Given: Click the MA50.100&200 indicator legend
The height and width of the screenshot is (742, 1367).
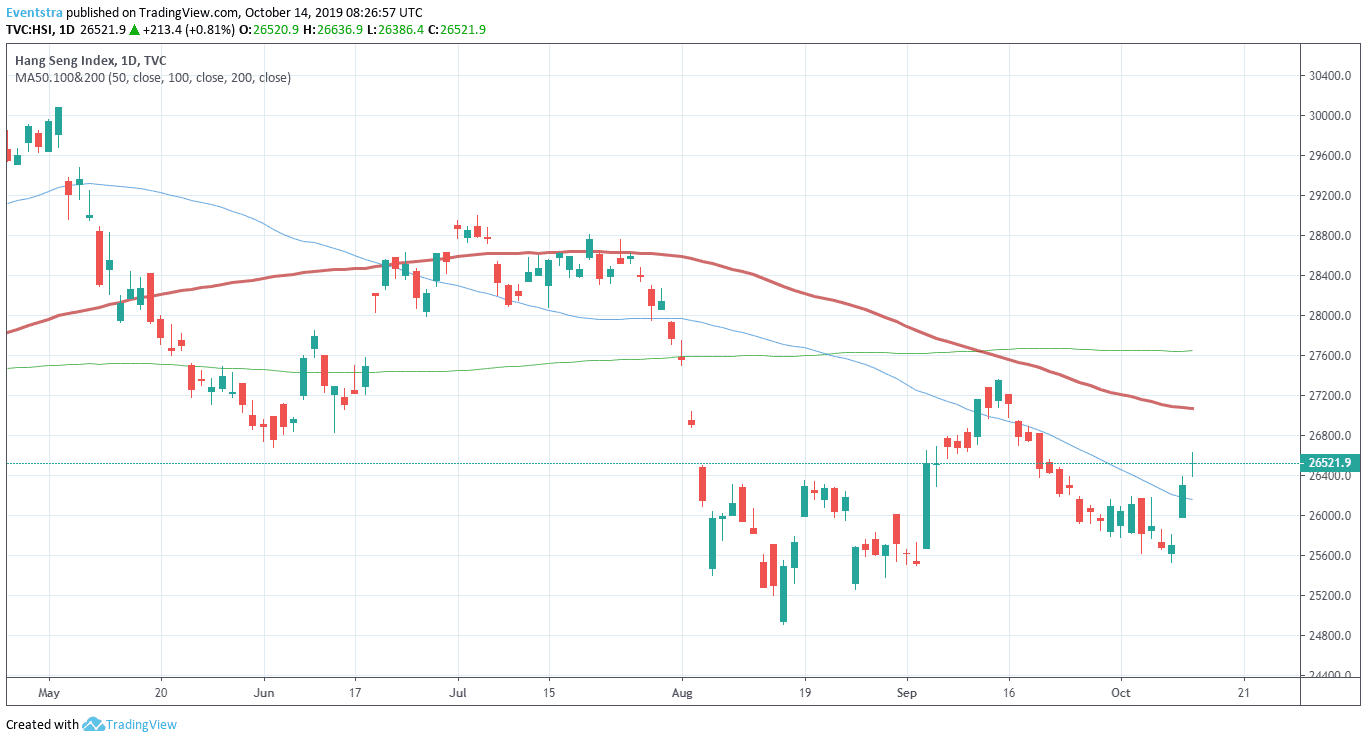Looking at the screenshot, I should [x=153, y=78].
